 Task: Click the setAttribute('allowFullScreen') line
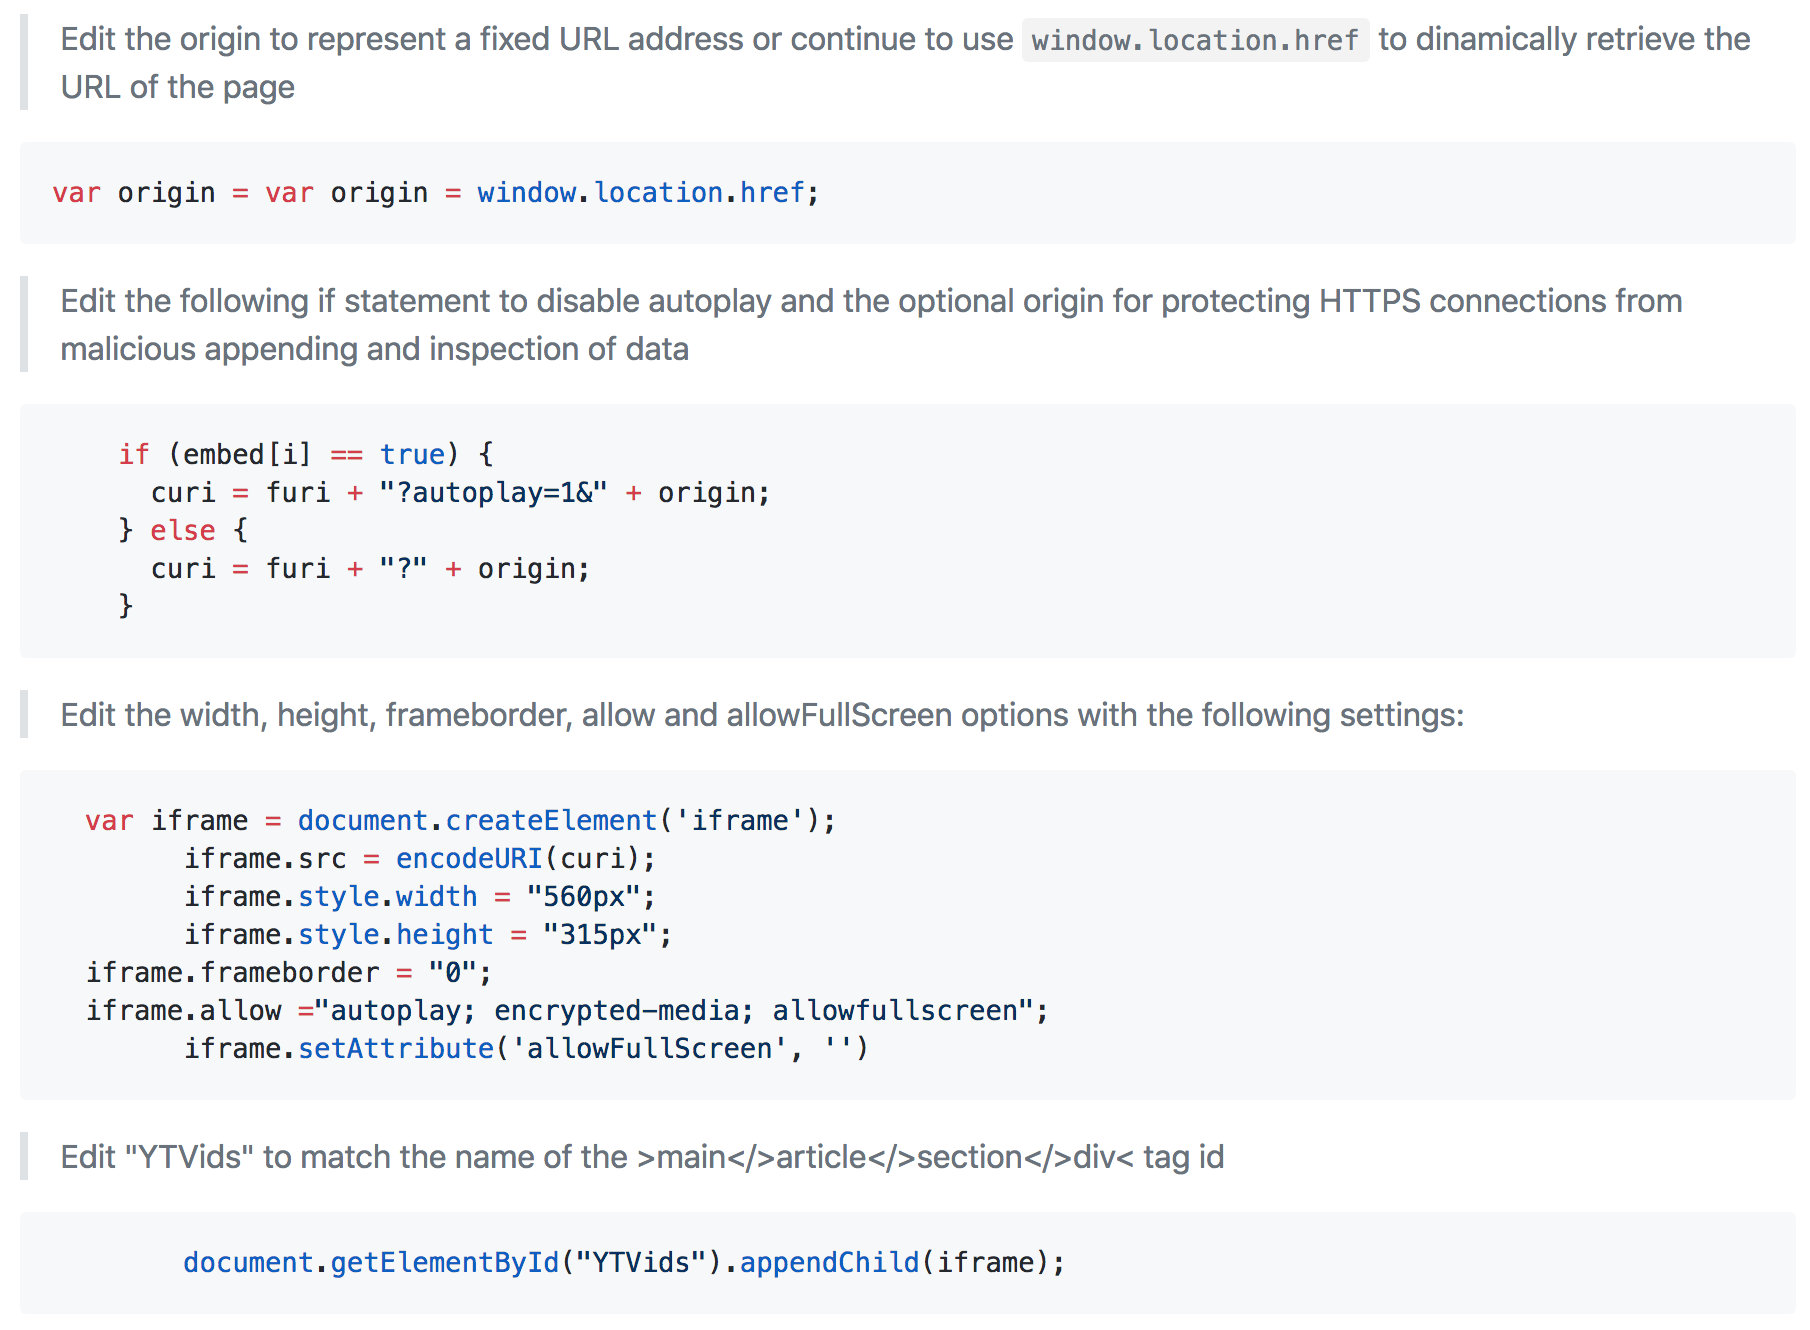tap(526, 1049)
